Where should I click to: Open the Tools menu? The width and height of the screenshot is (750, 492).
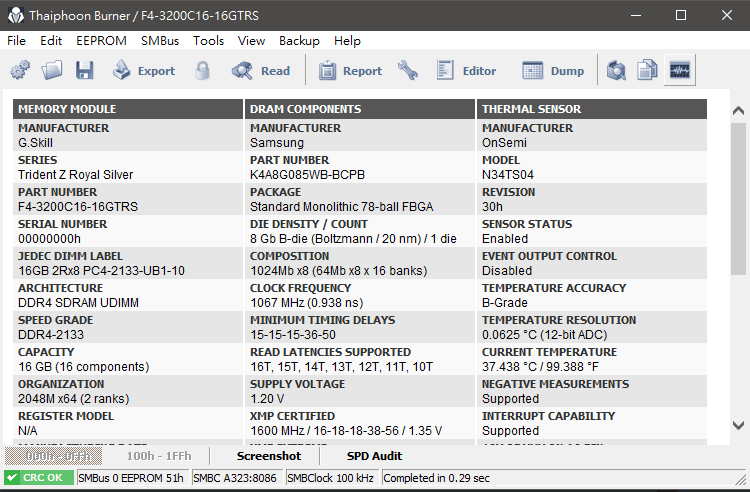(x=209, y=41)
